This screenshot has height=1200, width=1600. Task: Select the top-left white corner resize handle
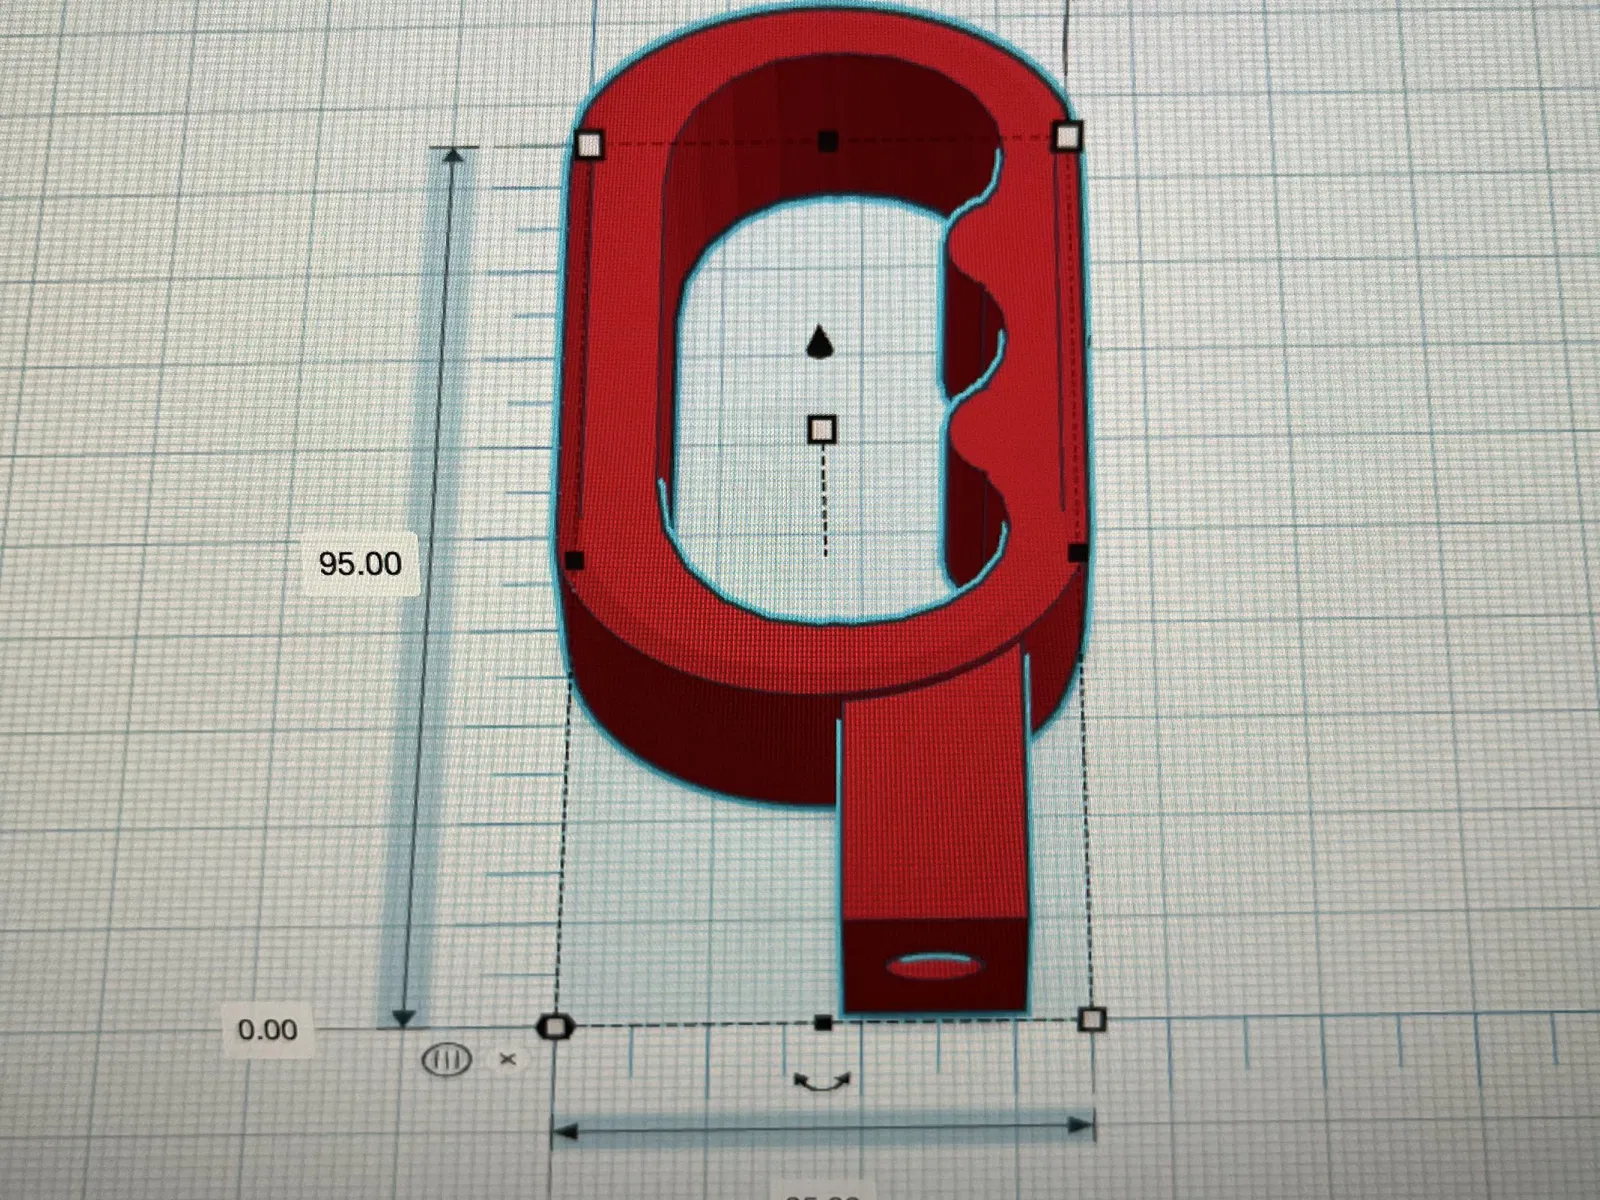(590, 146)
